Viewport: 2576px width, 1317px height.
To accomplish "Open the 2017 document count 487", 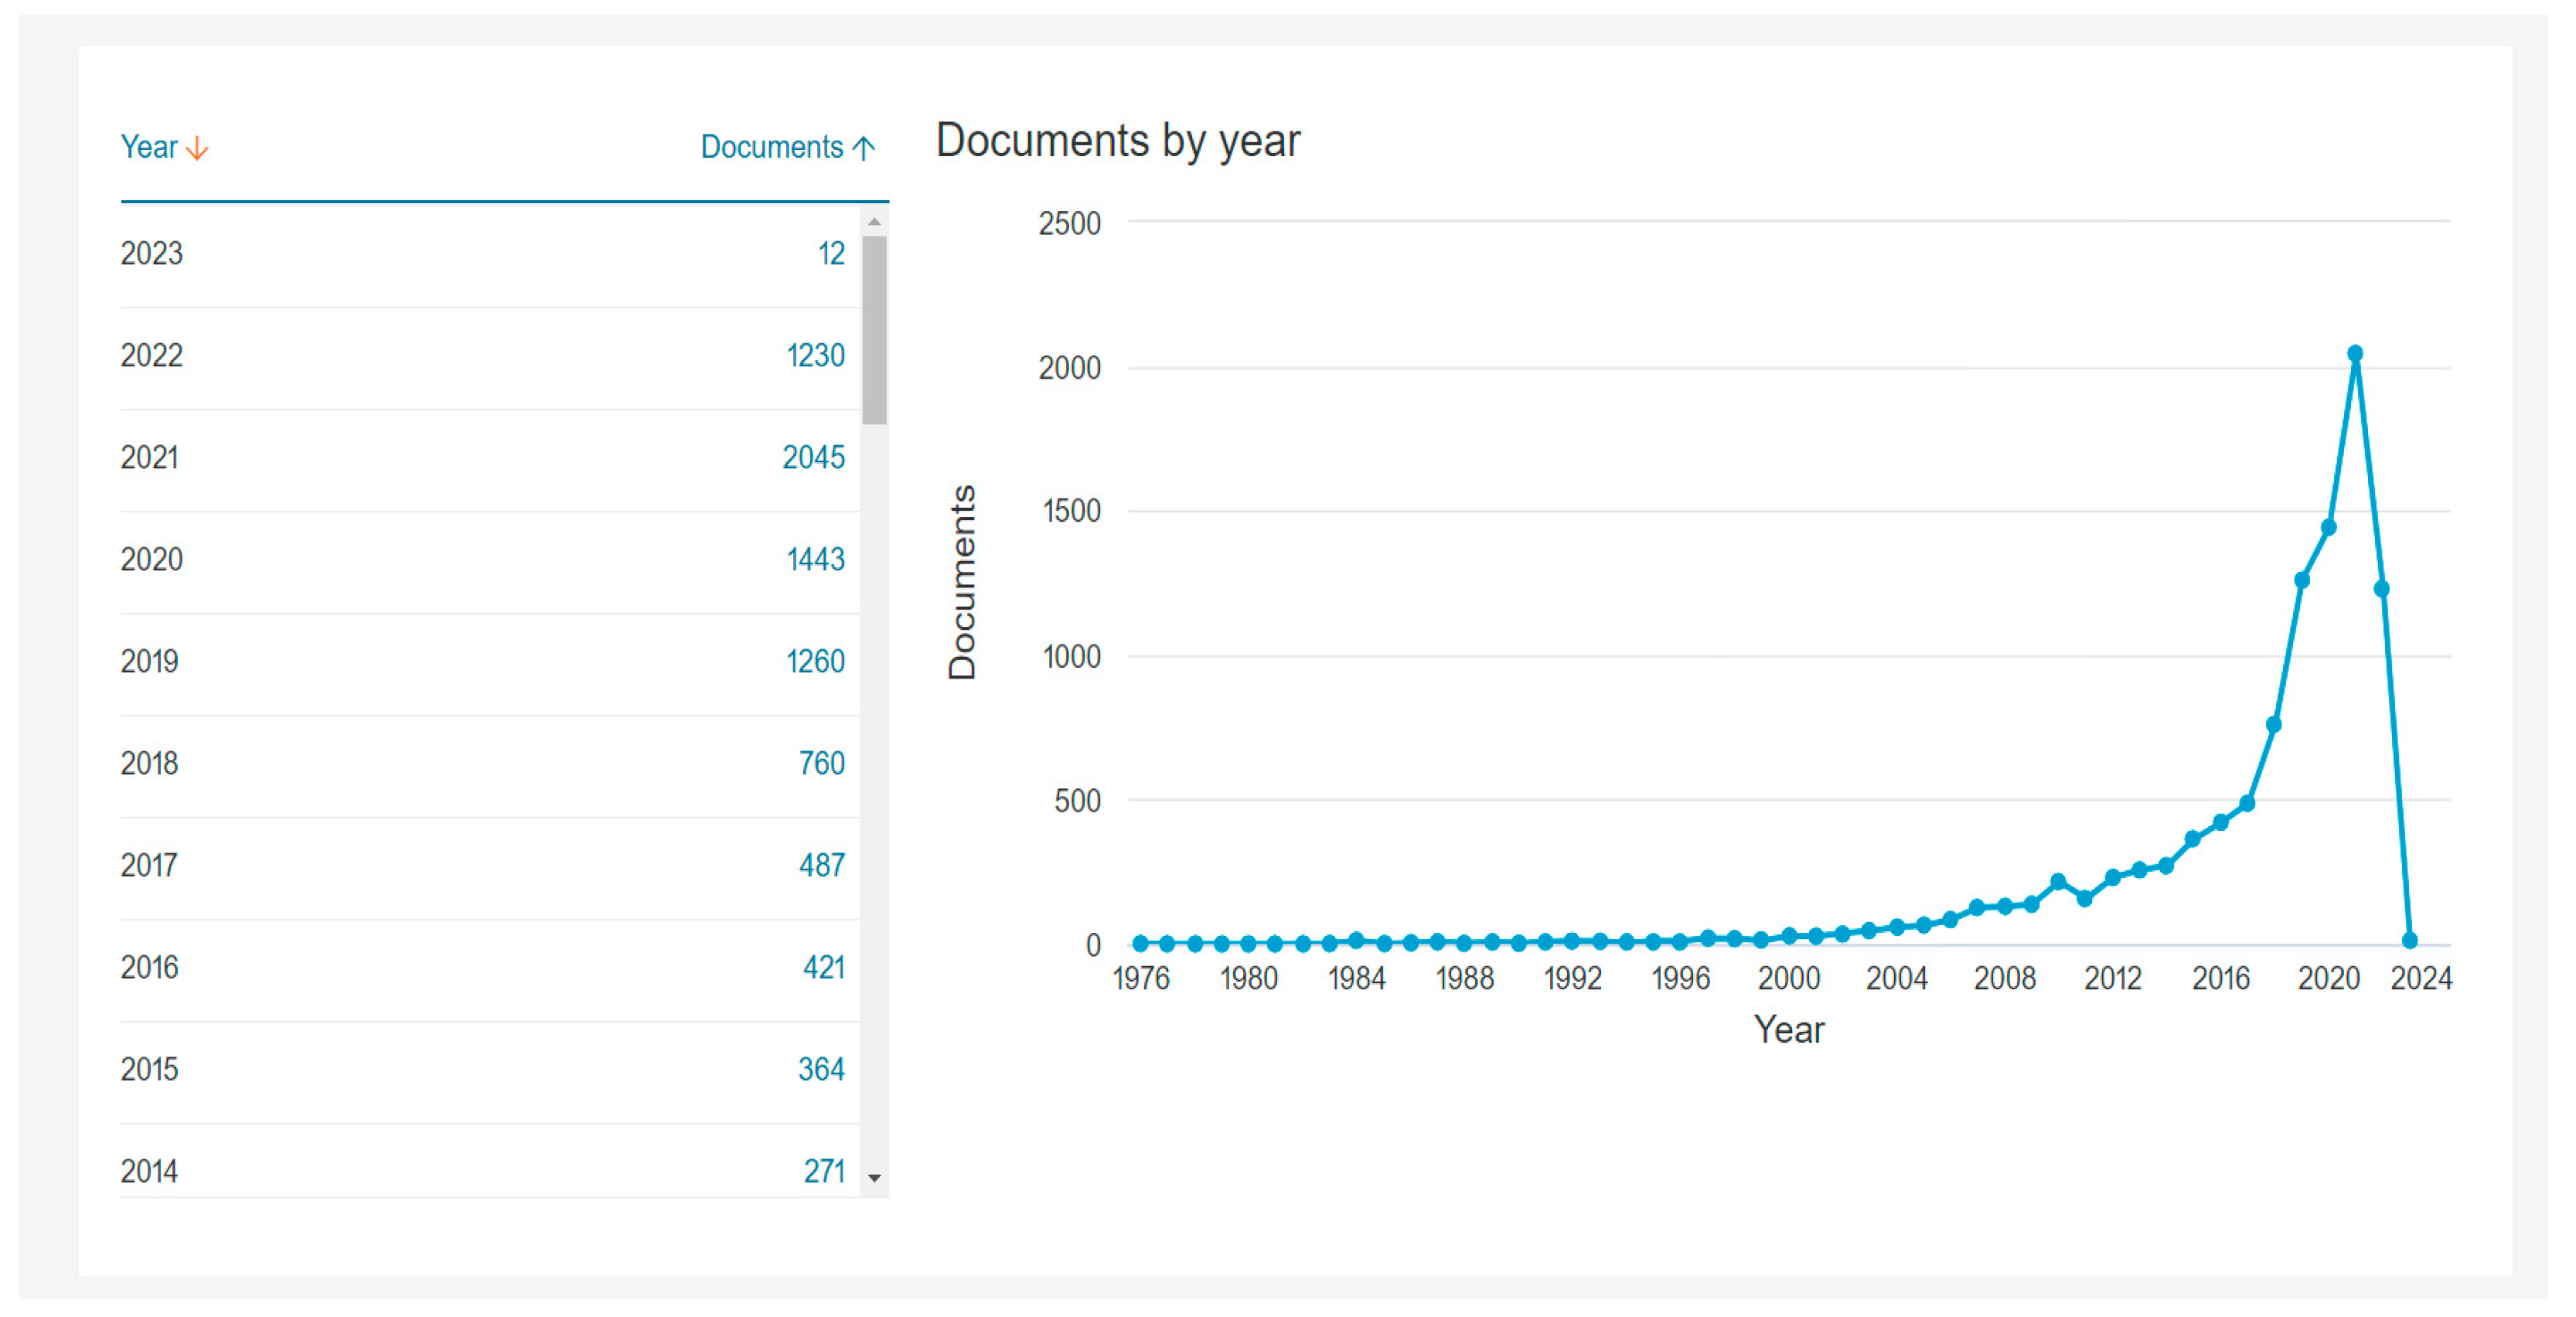I will (821, 865).
